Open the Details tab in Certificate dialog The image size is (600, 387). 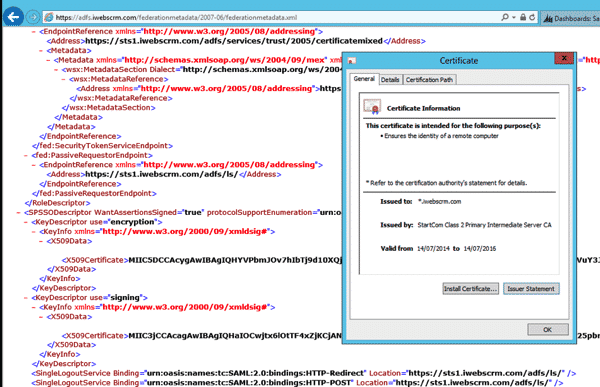tap(390, 80)
